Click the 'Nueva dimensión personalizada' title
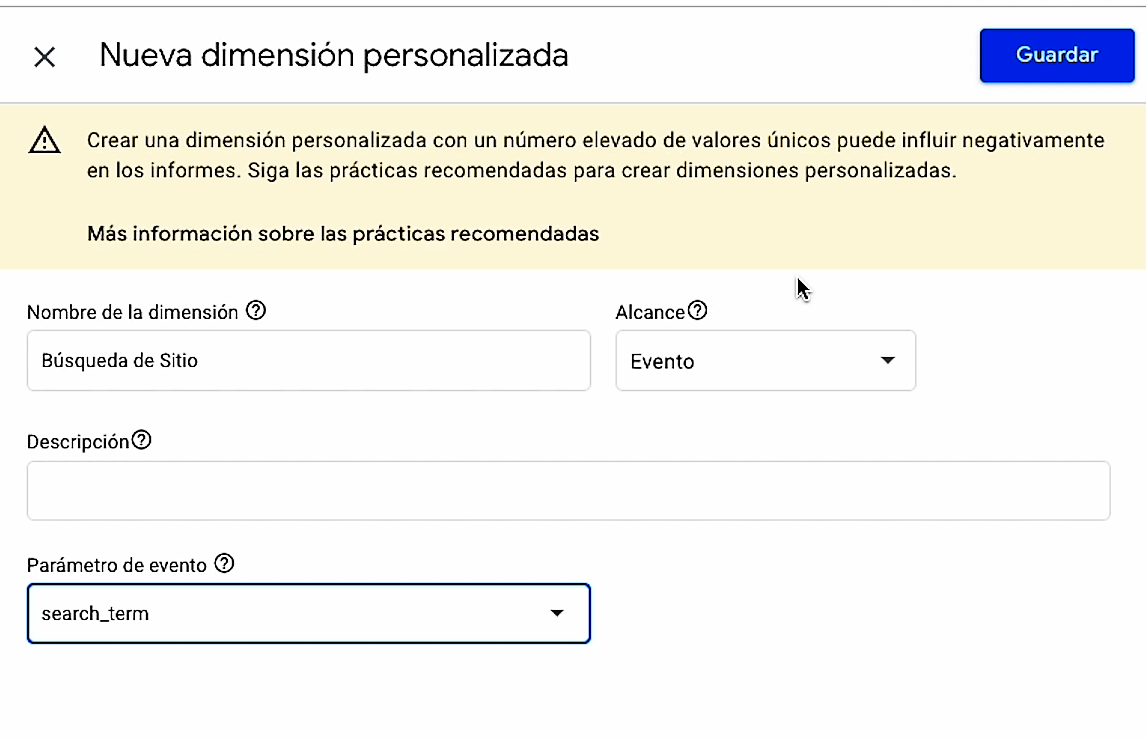Screen dimensions: 1146x738 [x=334, y=55]
